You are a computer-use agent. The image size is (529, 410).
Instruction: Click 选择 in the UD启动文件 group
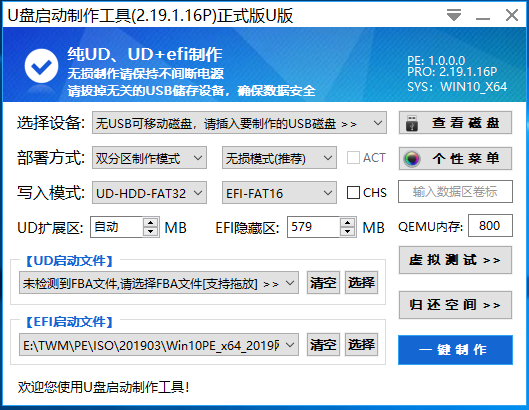coord(361,282)
